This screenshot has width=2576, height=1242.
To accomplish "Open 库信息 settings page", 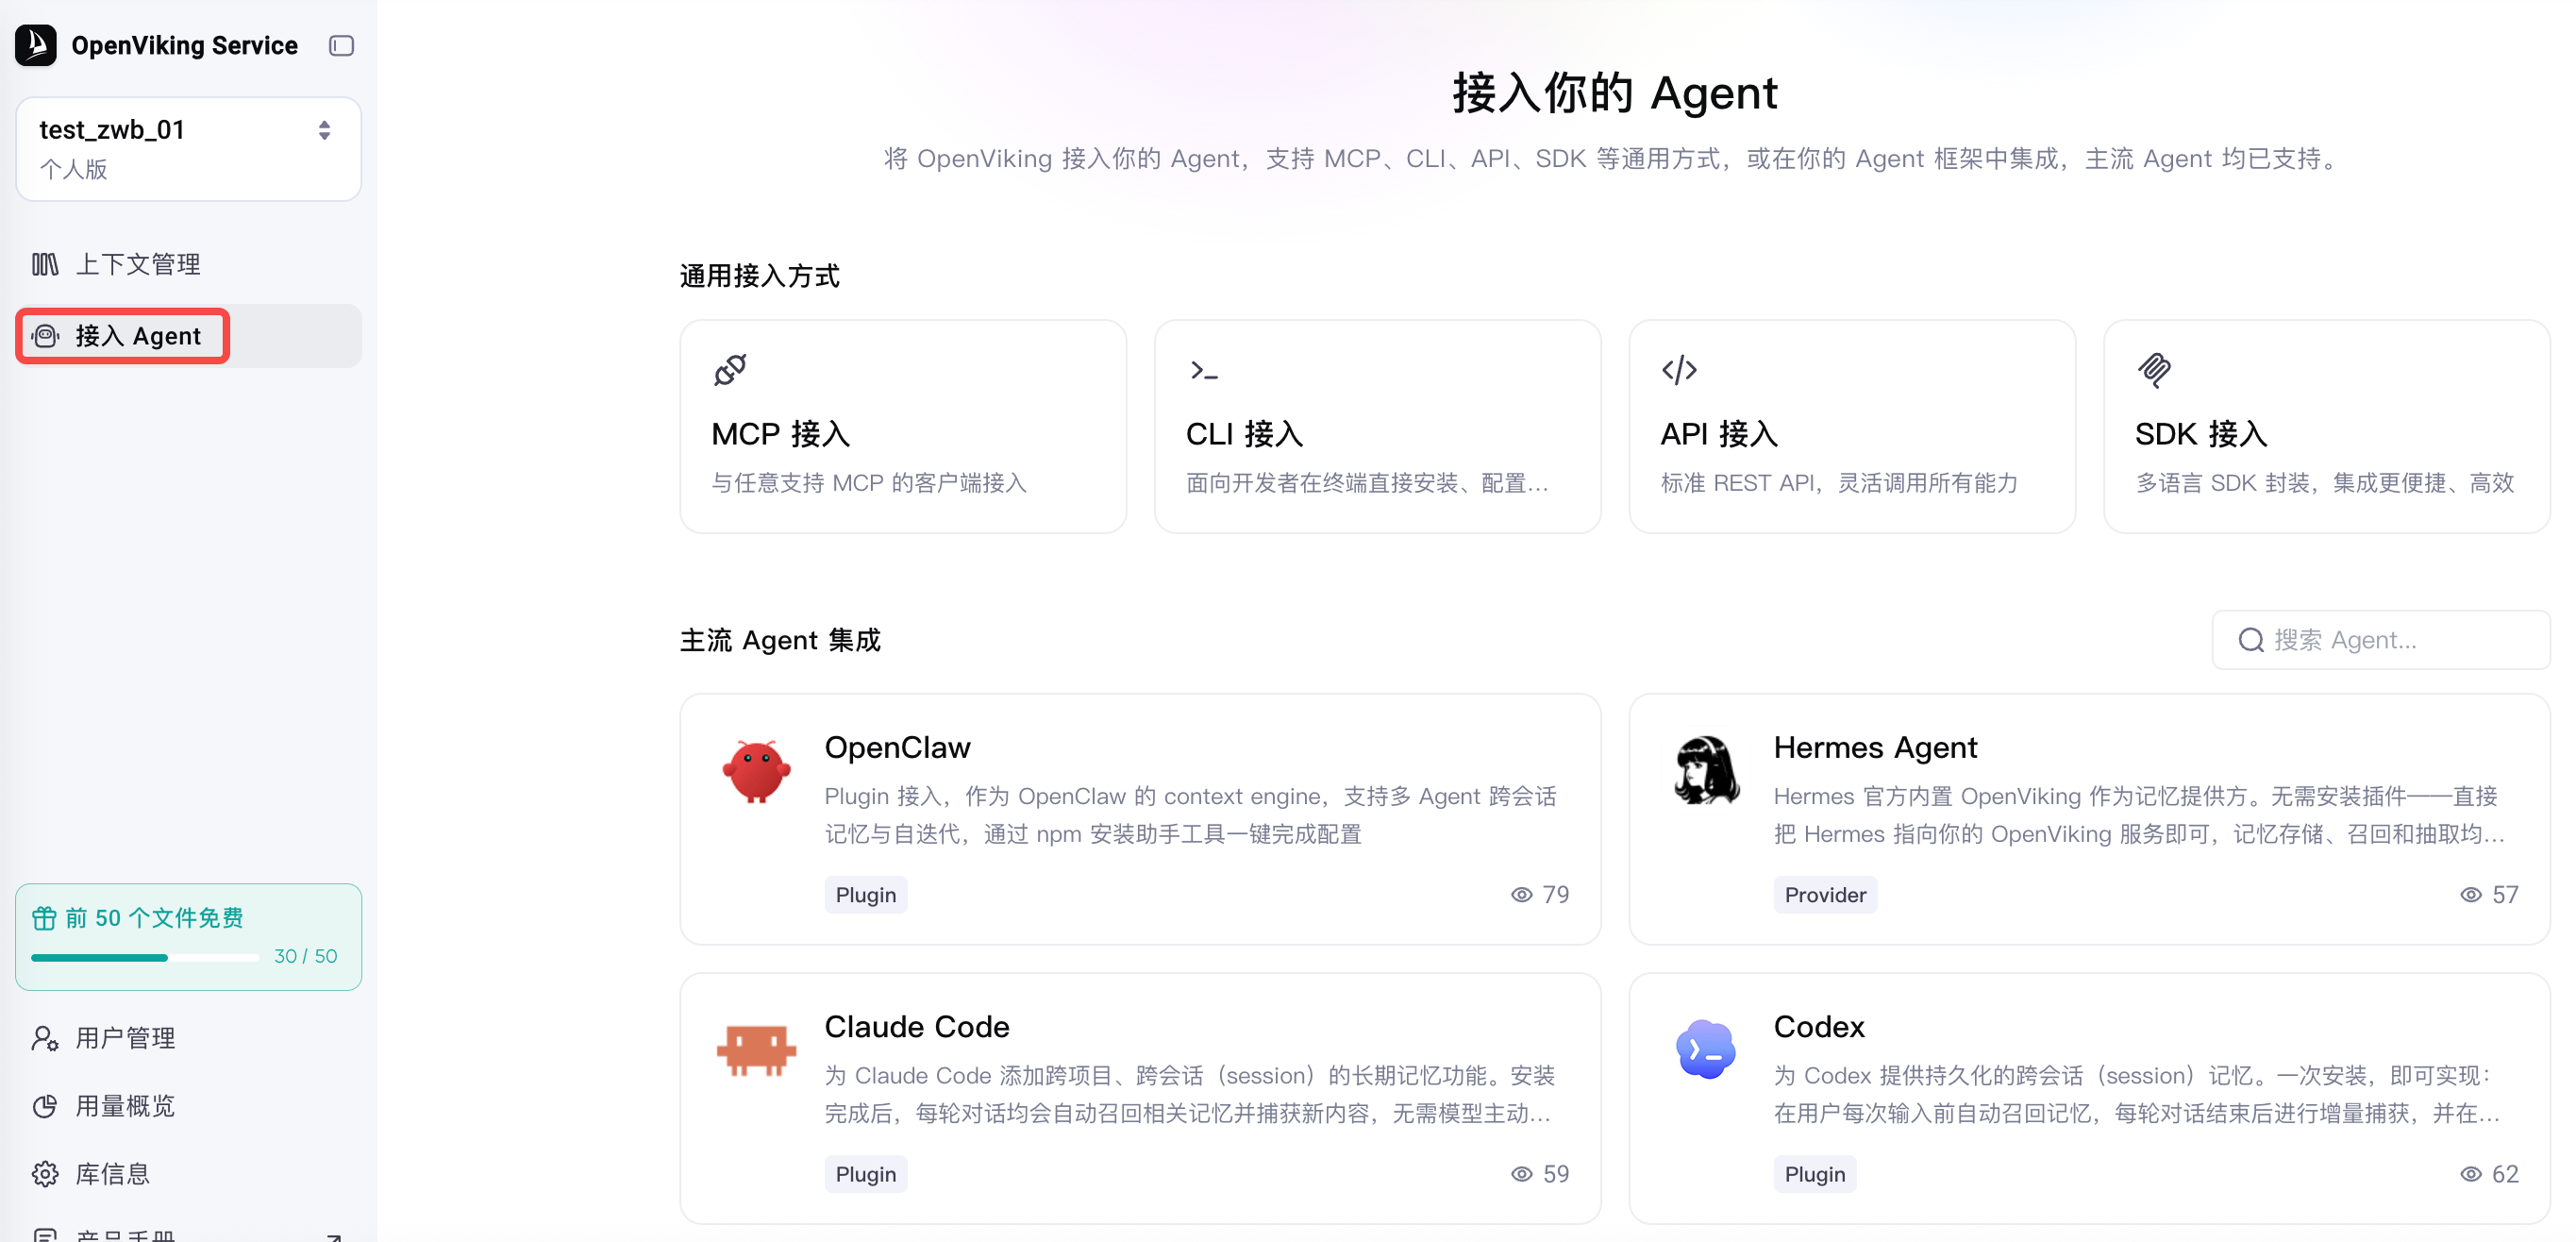I will 188,1174.
